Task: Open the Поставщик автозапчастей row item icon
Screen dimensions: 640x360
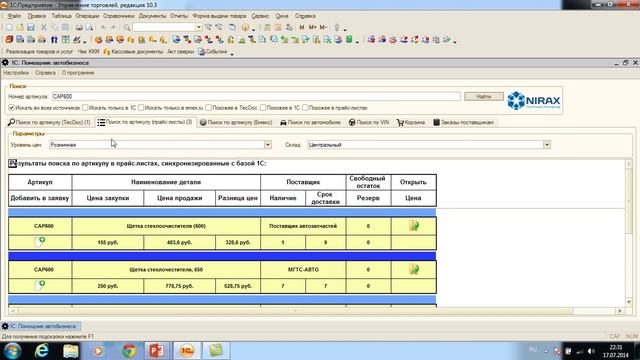Action: pyautogui.click(x=413, y=226)
